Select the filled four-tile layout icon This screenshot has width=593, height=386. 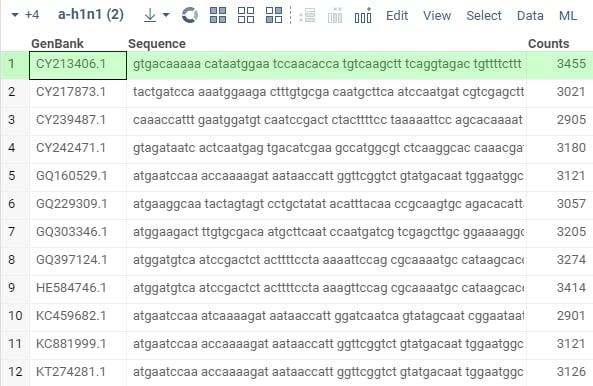[218, 15]
